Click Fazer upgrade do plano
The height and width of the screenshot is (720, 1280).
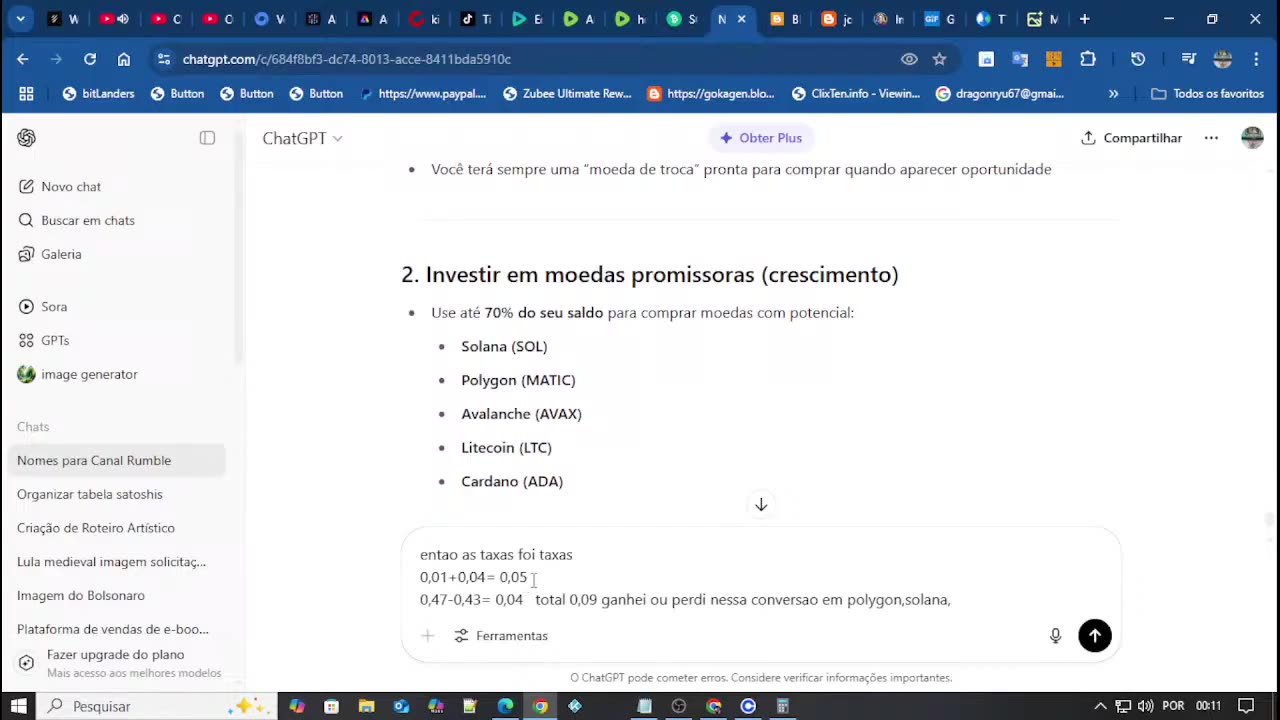point(119,663)
